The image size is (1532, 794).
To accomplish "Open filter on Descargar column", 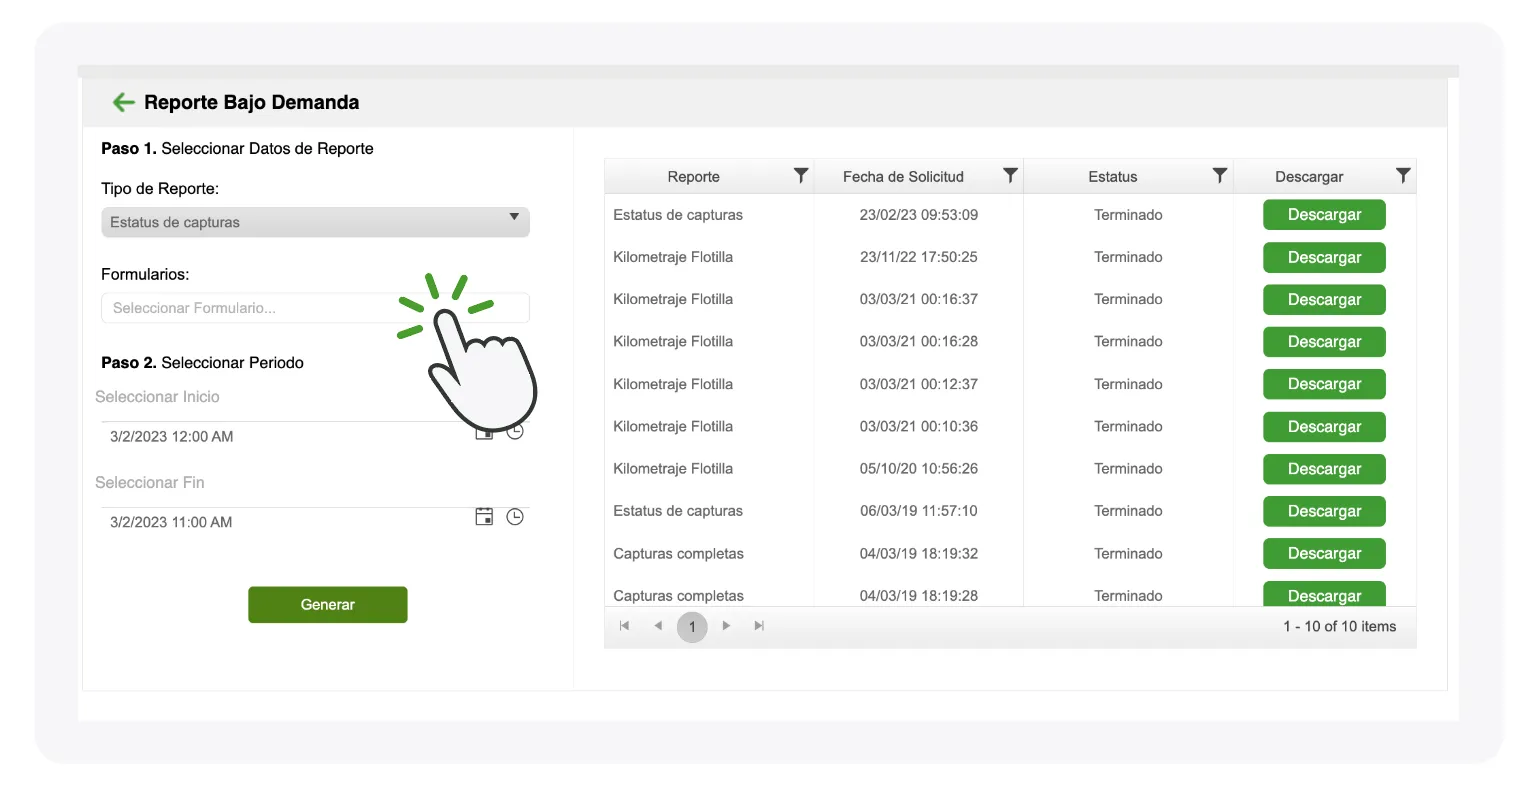I will pos(1403,176).
